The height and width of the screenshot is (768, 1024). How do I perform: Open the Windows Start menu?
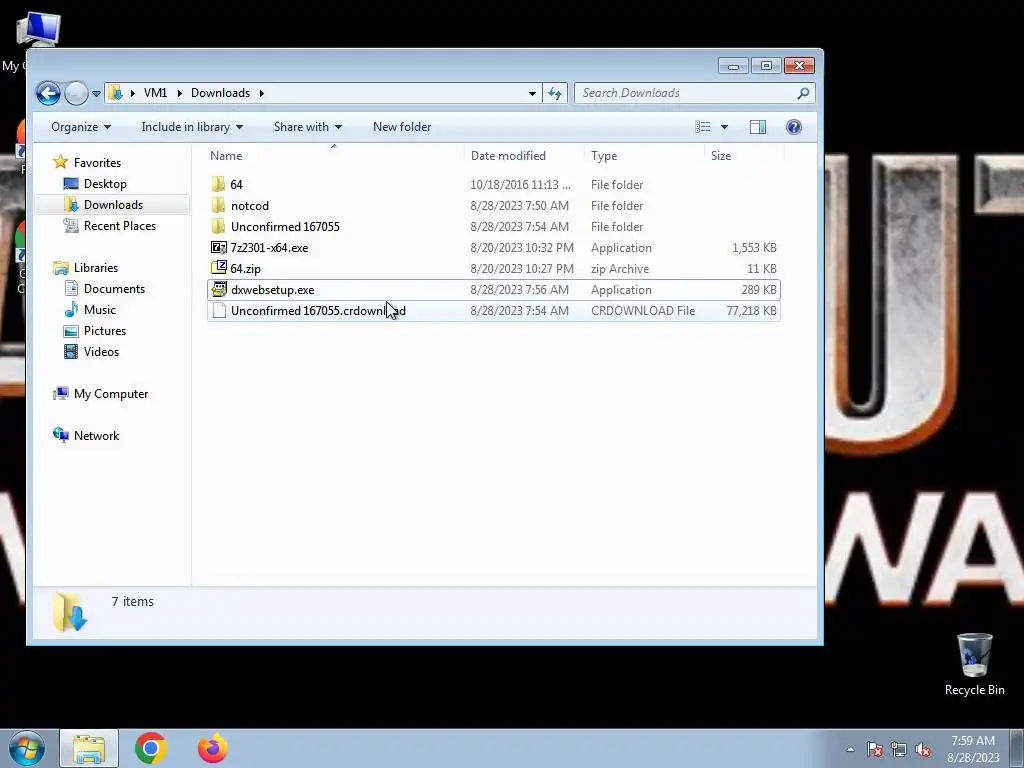click(27, 748)
